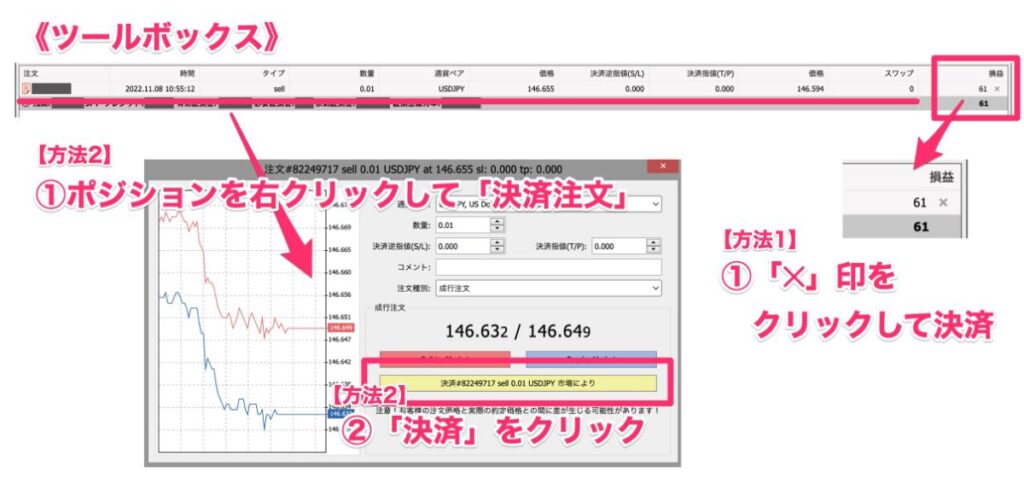
Task: Adjust the 数量 volume stepper arrows
Action: pos(497,224)
